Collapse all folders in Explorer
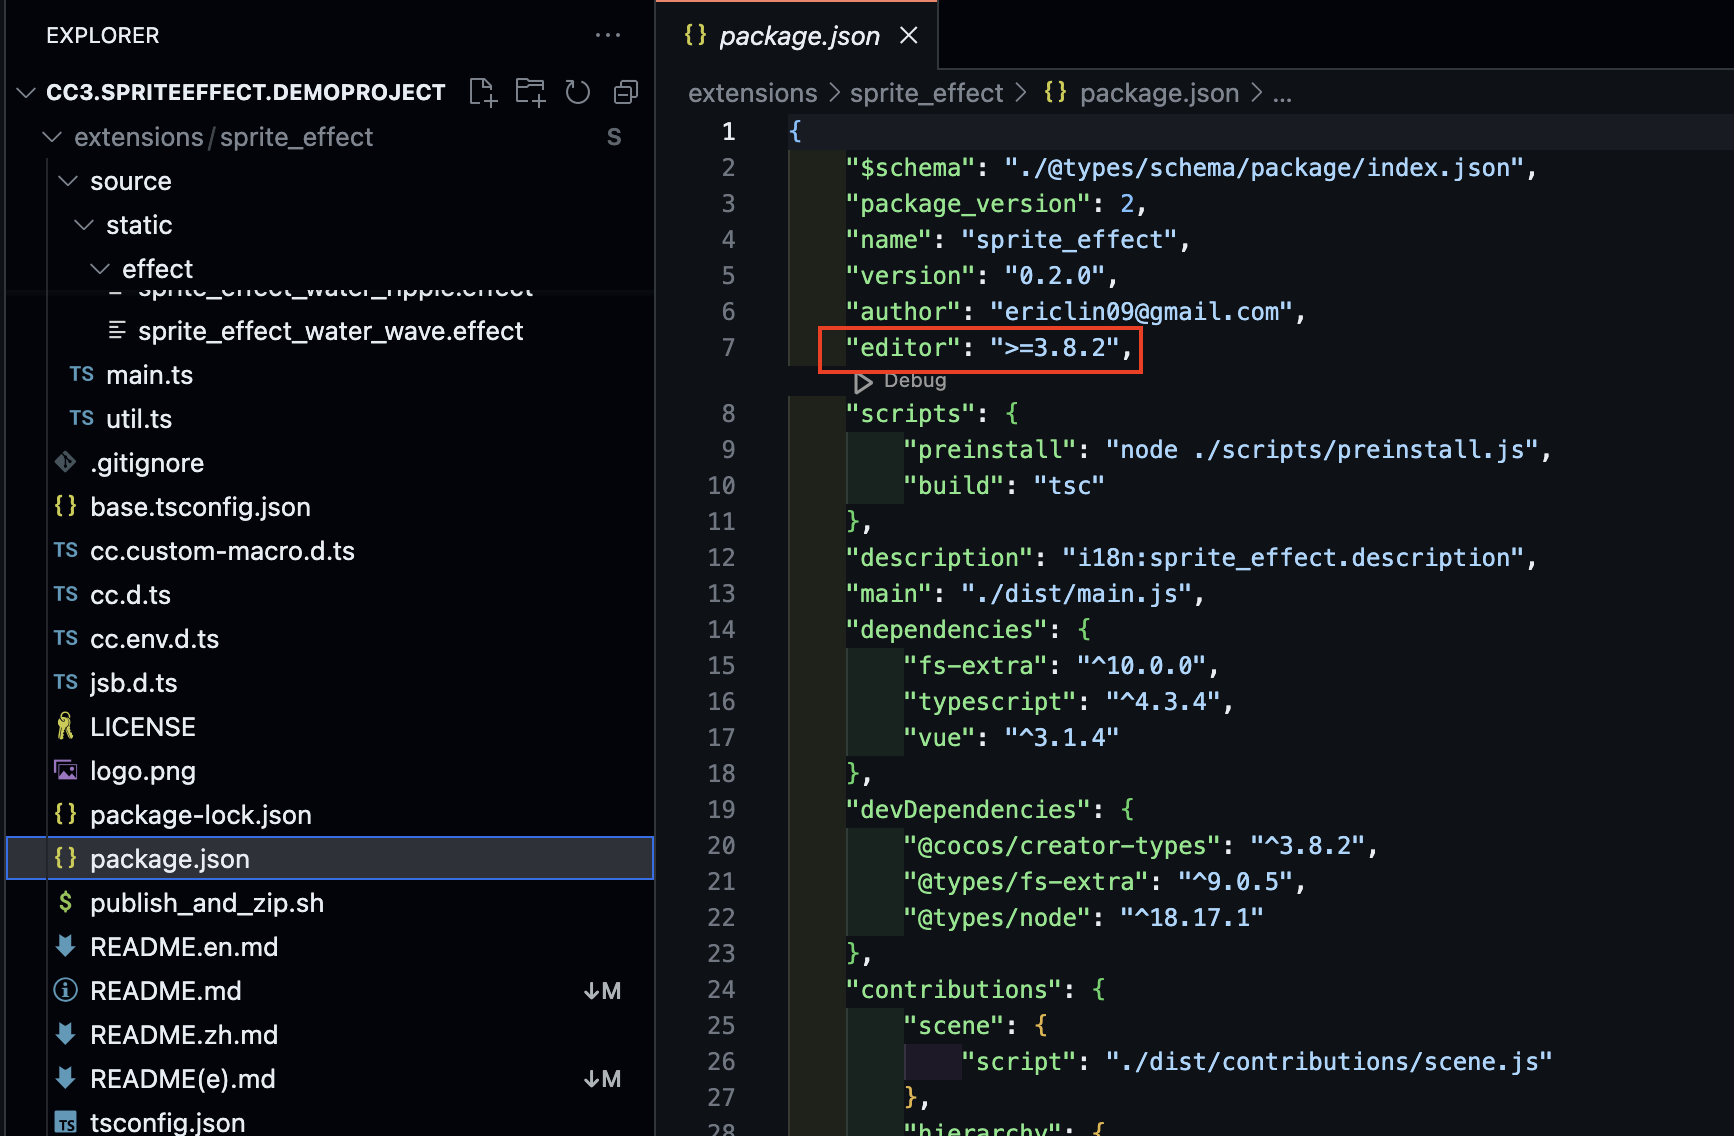The height and width of the screenshot is (1136, 1734). click(x=626, y=92)
